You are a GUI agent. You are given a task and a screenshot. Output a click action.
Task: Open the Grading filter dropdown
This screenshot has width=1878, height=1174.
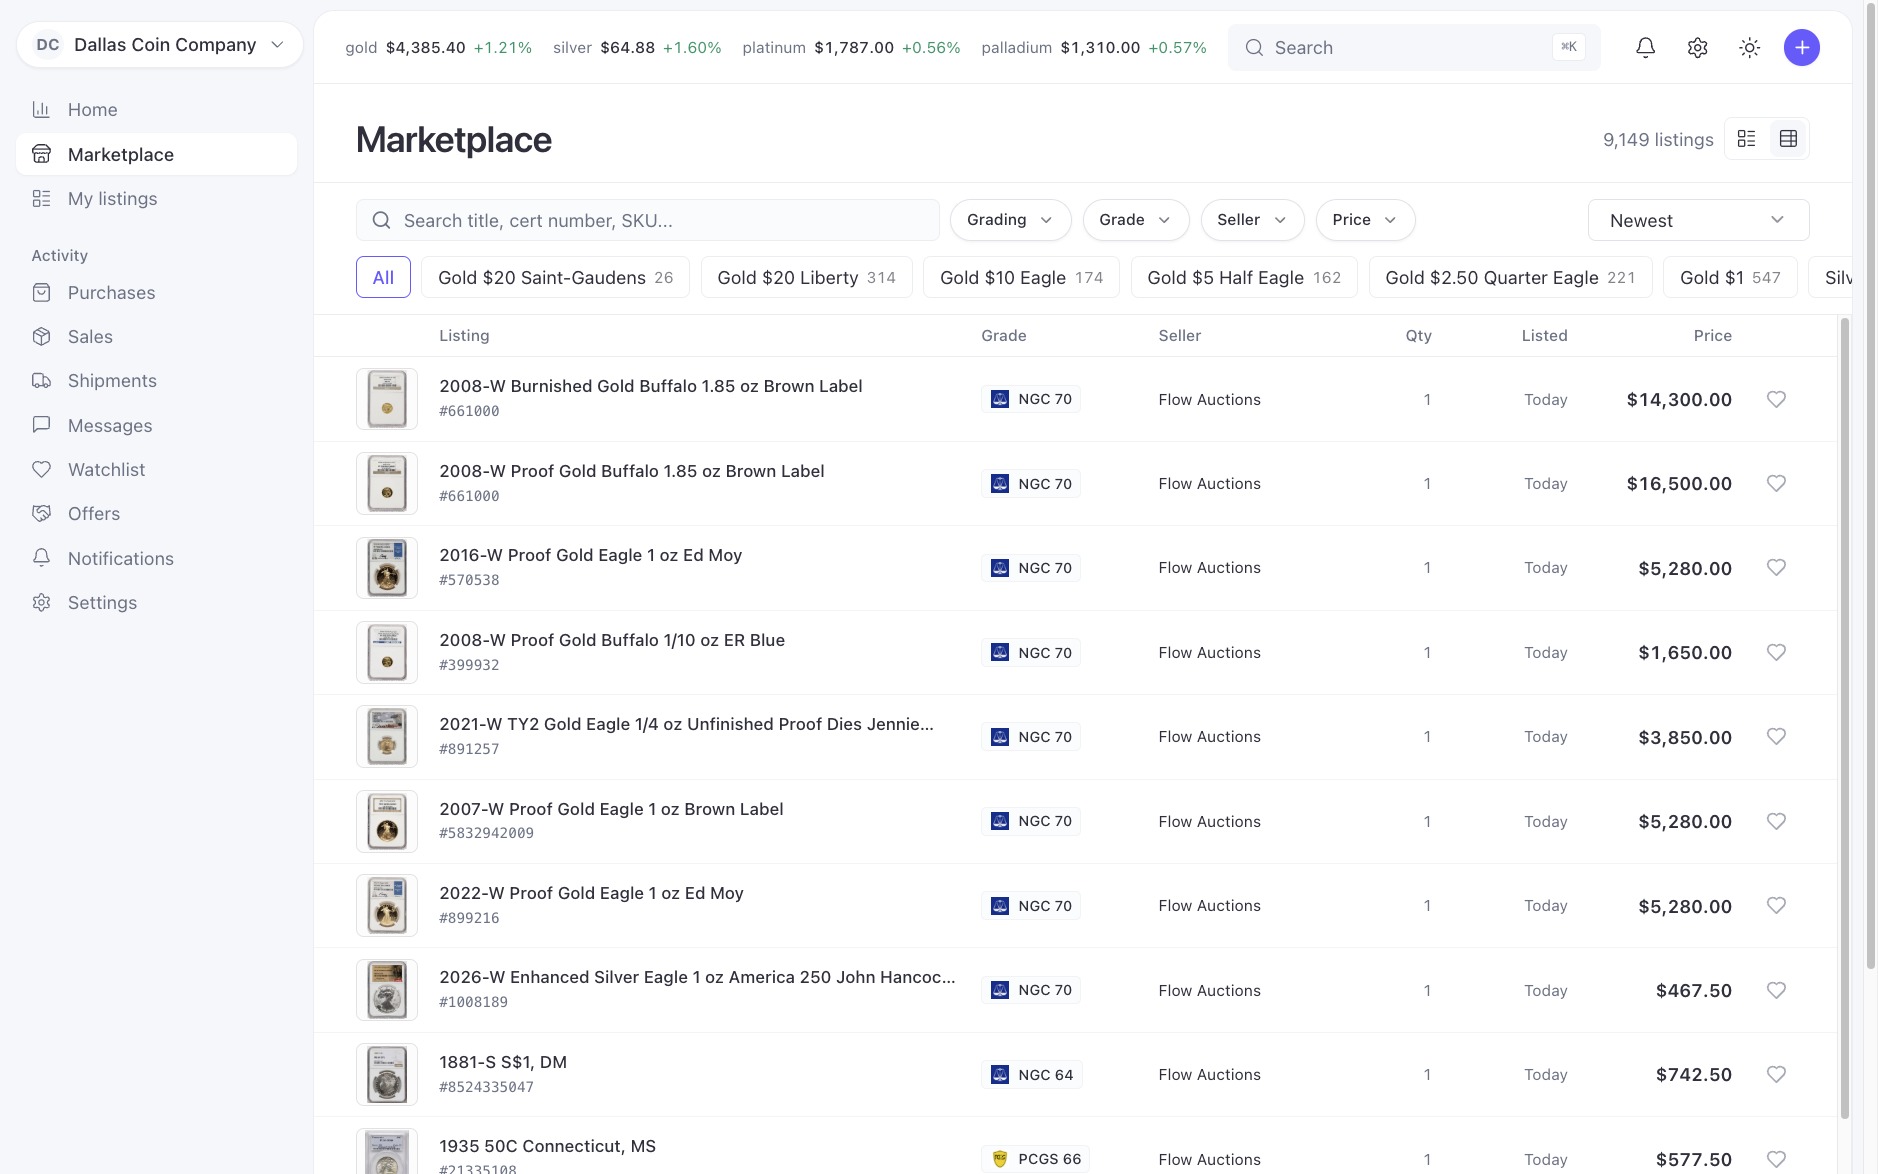pyautogui.click(x=1010, y=220)
